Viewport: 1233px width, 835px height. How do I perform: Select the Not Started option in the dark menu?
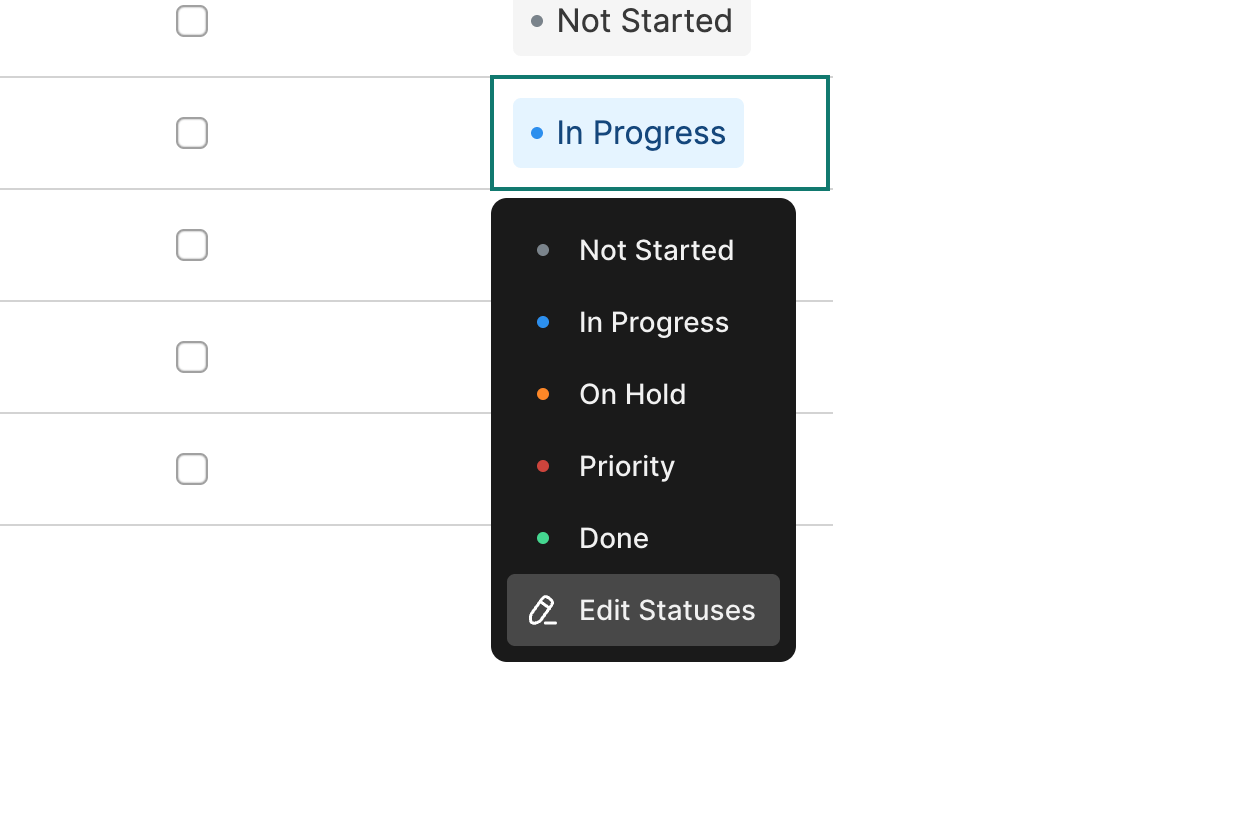[x=656, y=250]
